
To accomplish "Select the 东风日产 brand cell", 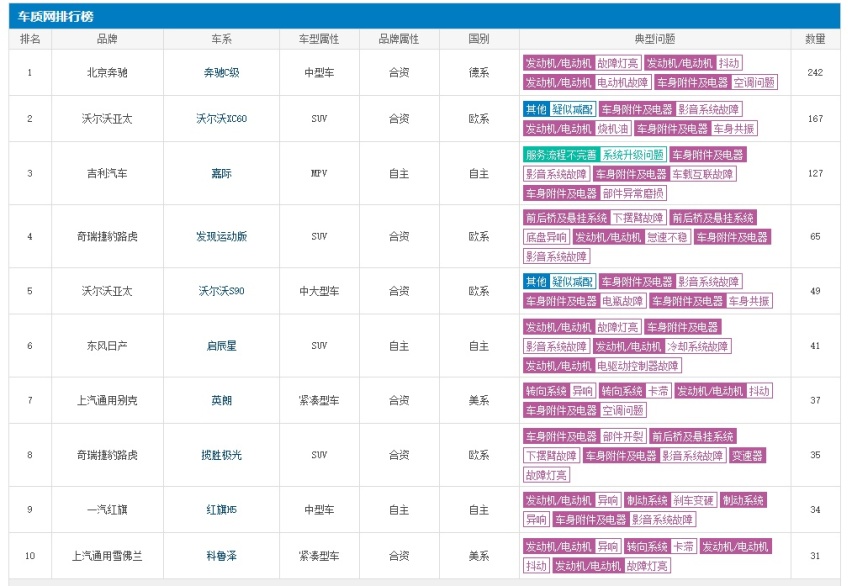I will click(107, 346).
